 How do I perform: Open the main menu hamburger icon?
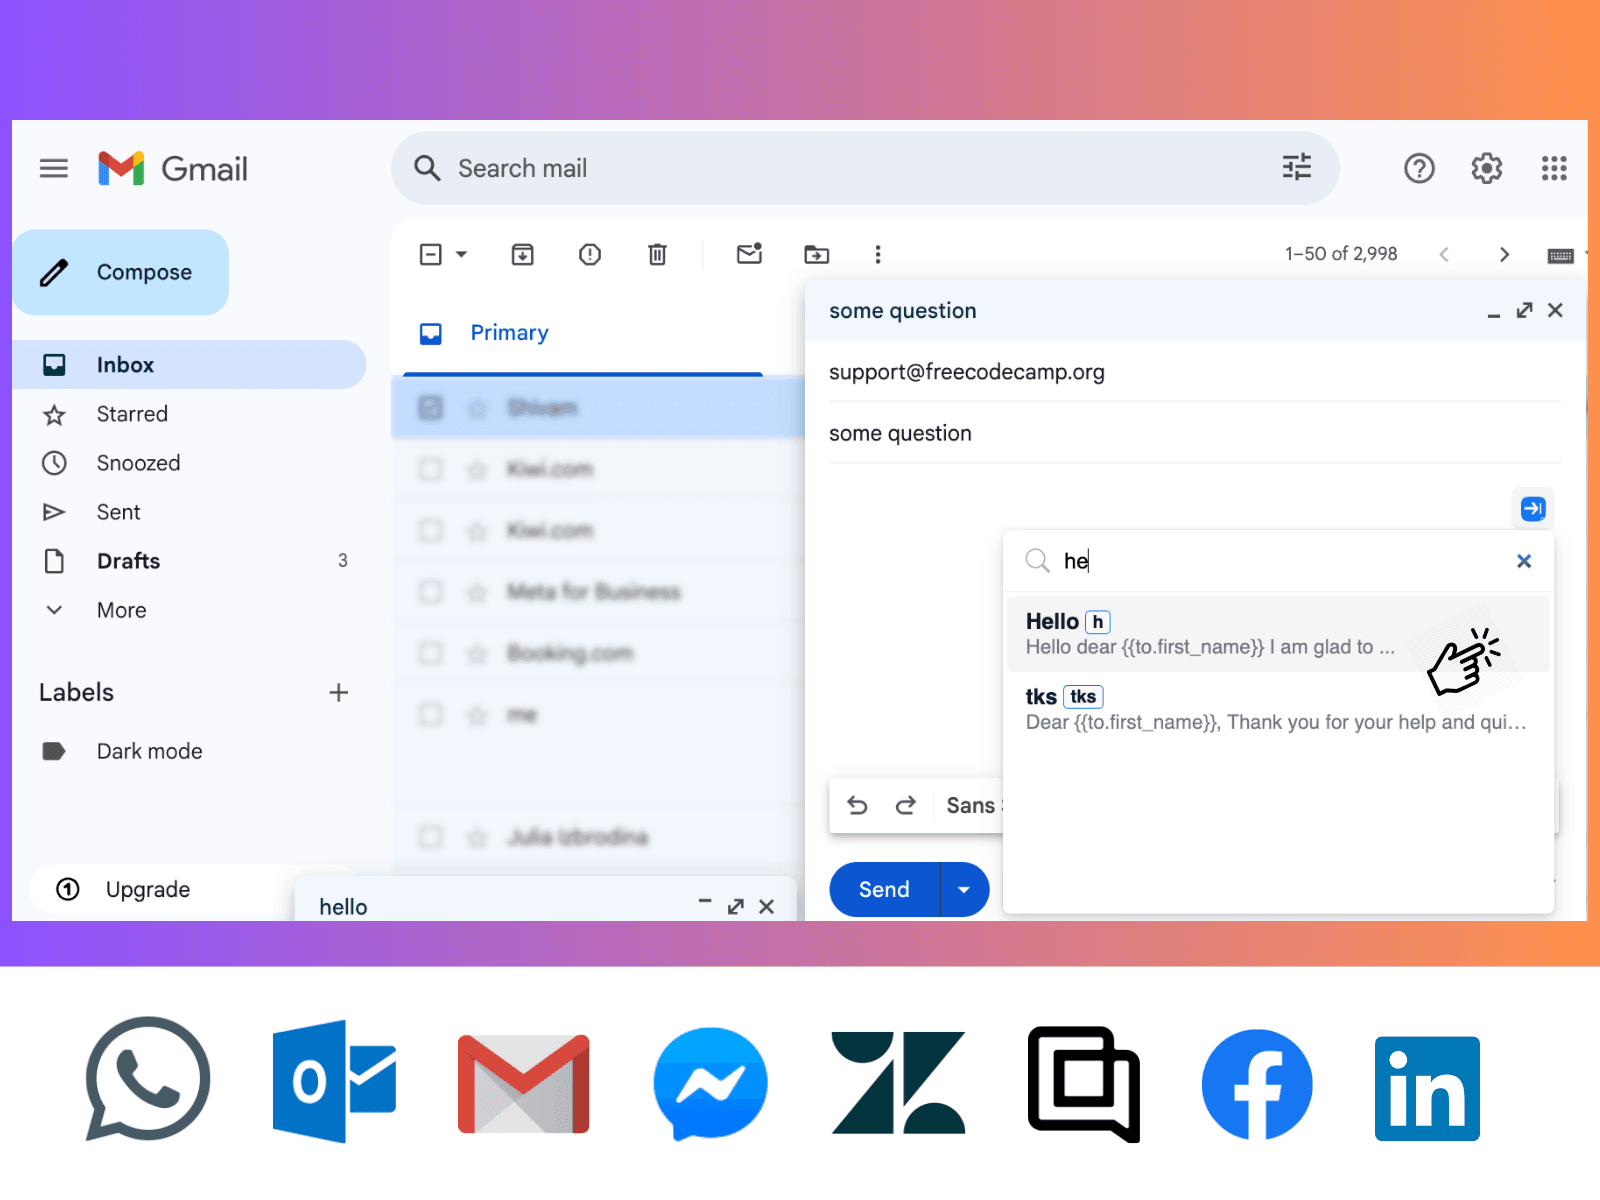click(54, 168)
